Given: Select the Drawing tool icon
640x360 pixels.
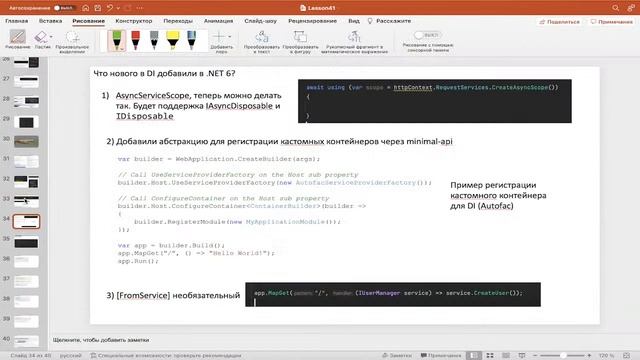Looking at the screenshot, I should click(18, 37).
